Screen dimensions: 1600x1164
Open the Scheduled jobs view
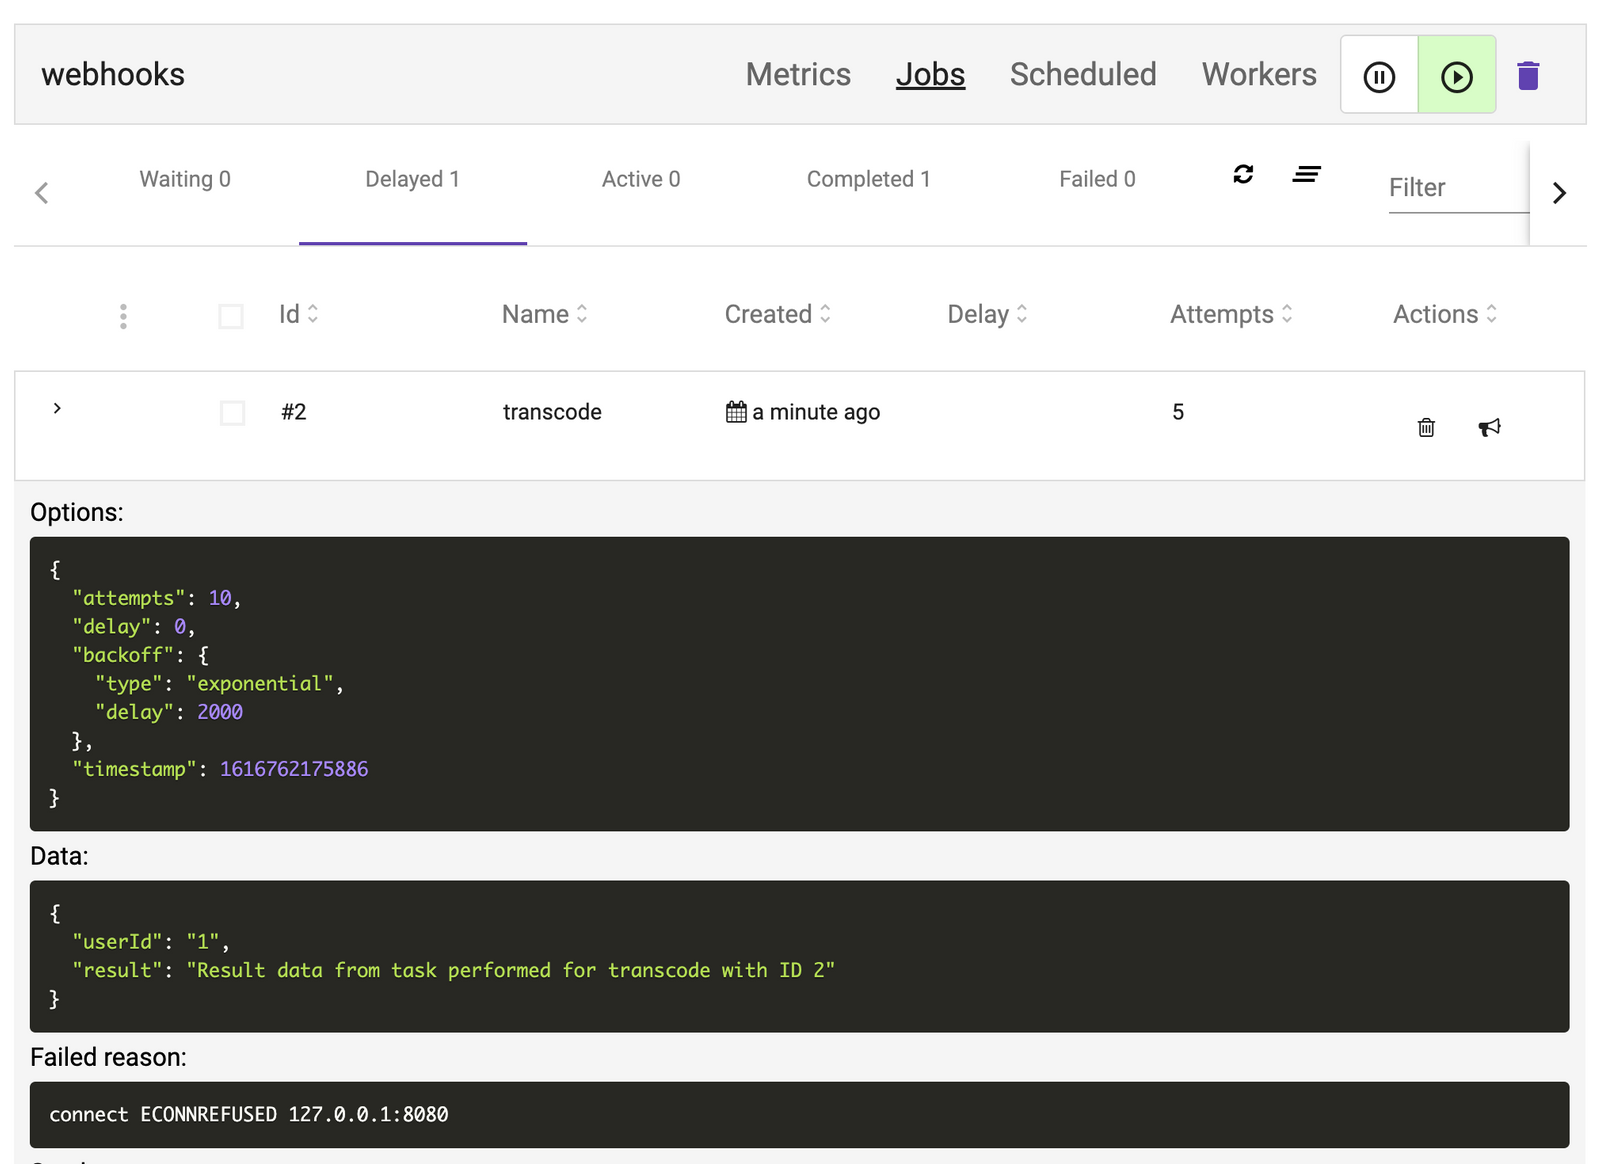point(1083,74)
